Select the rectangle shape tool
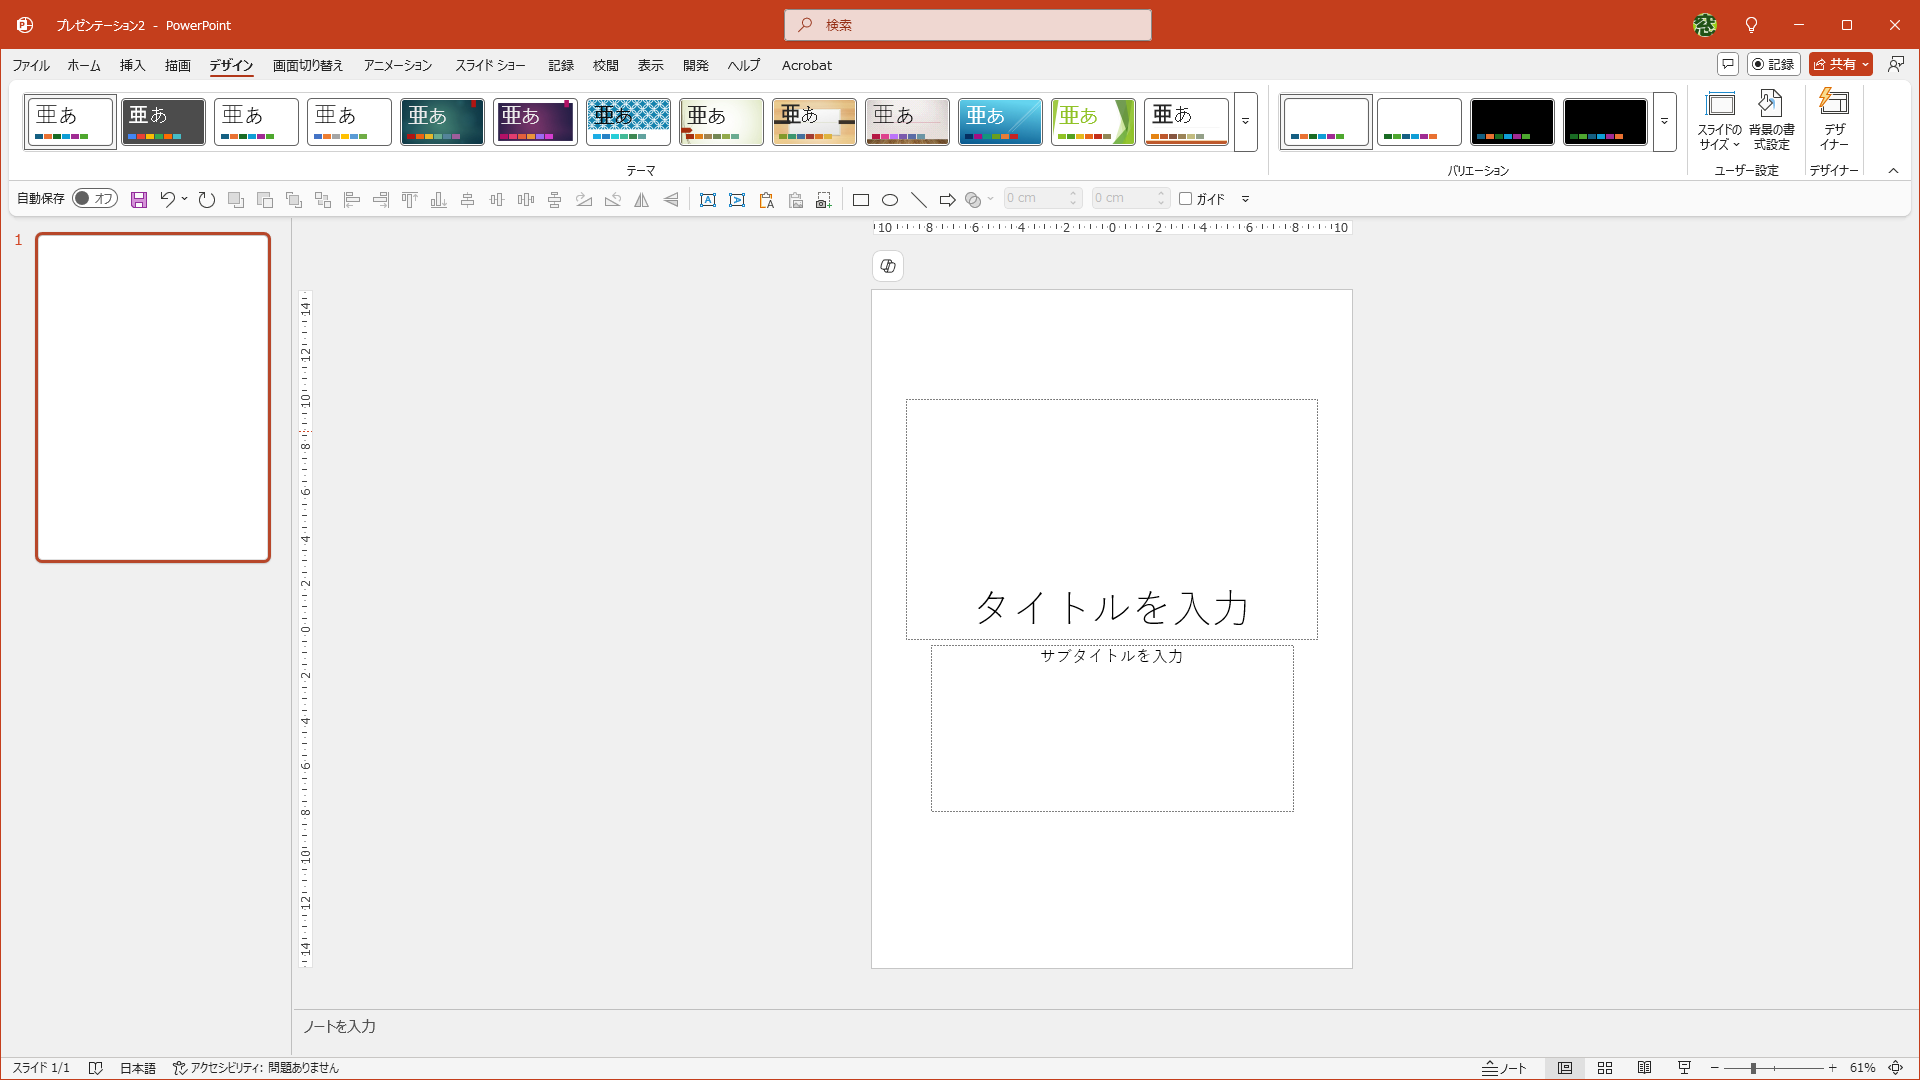1920x1080 pixels. pos(860,200)
